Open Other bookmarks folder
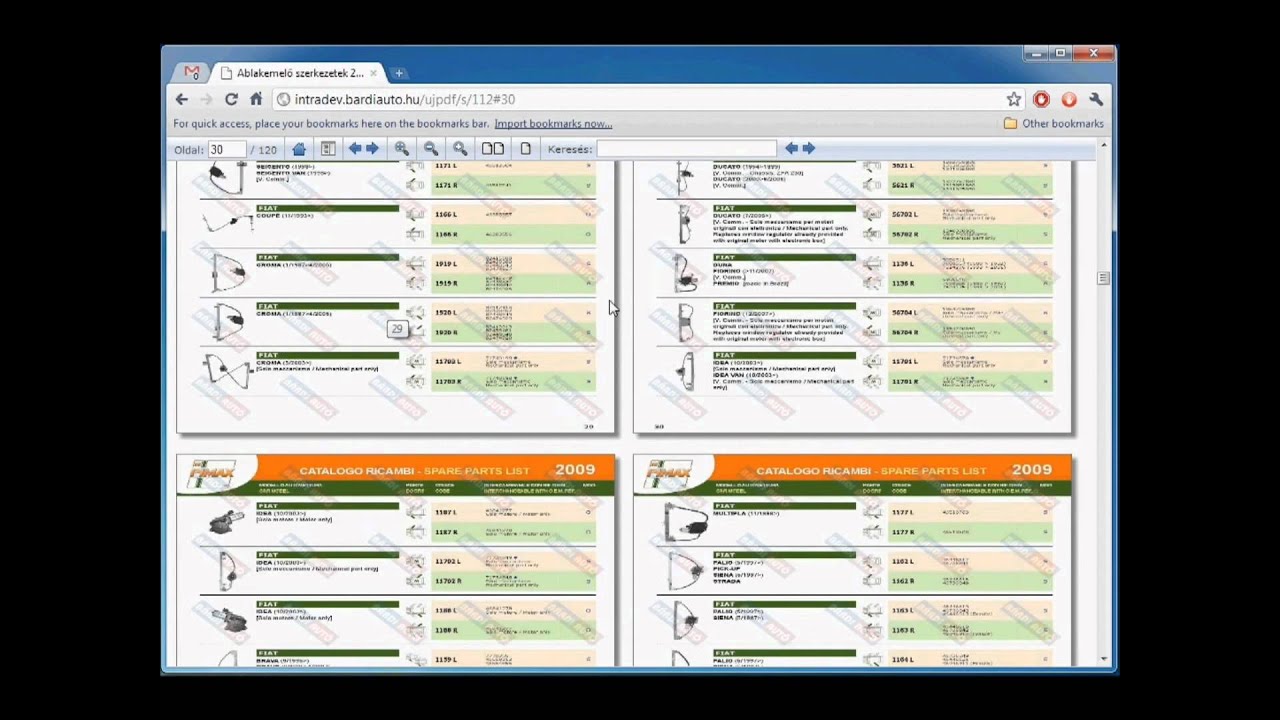This screenshot has width=1280, height=720. pos(1053,124)
